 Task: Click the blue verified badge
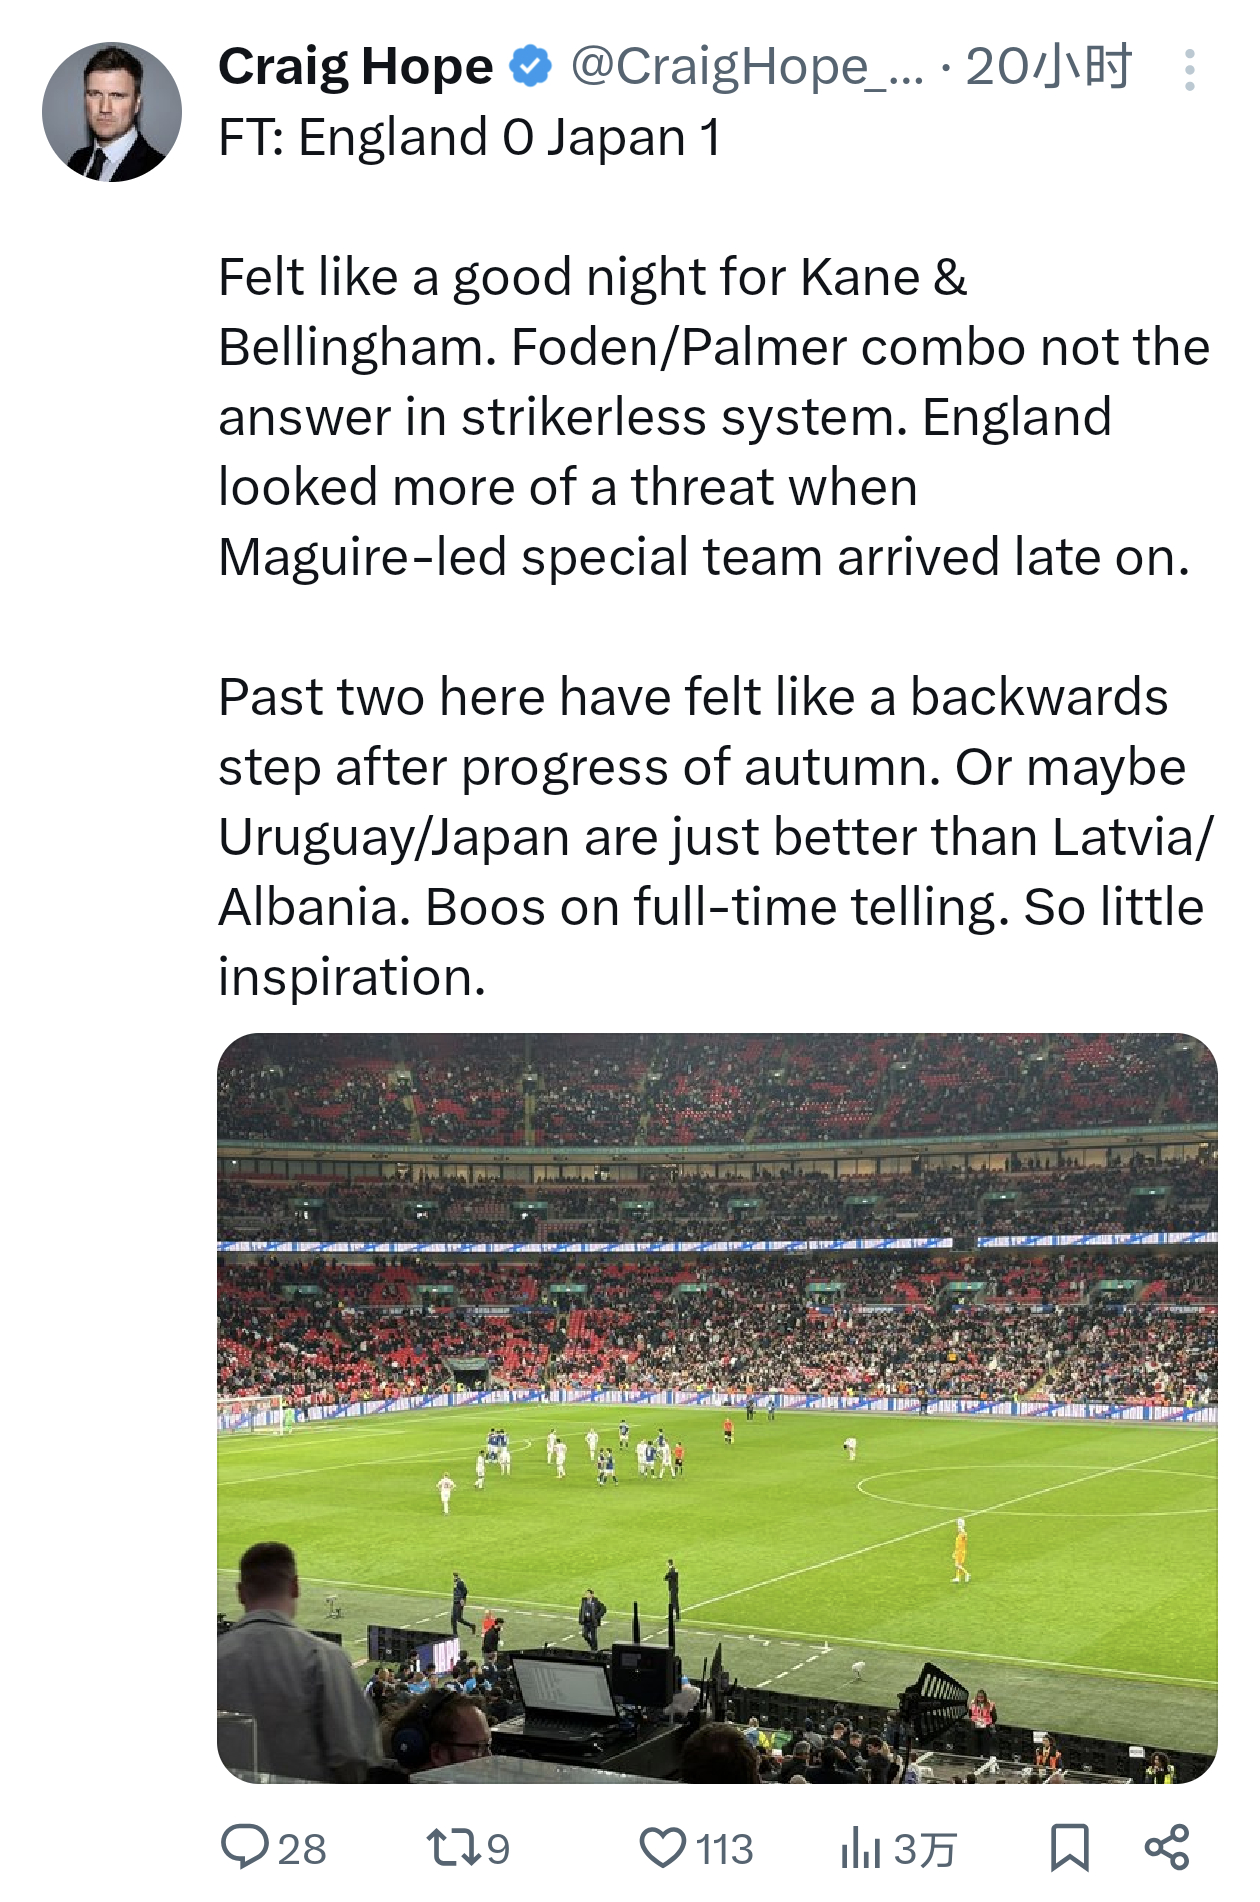(531, 67)
